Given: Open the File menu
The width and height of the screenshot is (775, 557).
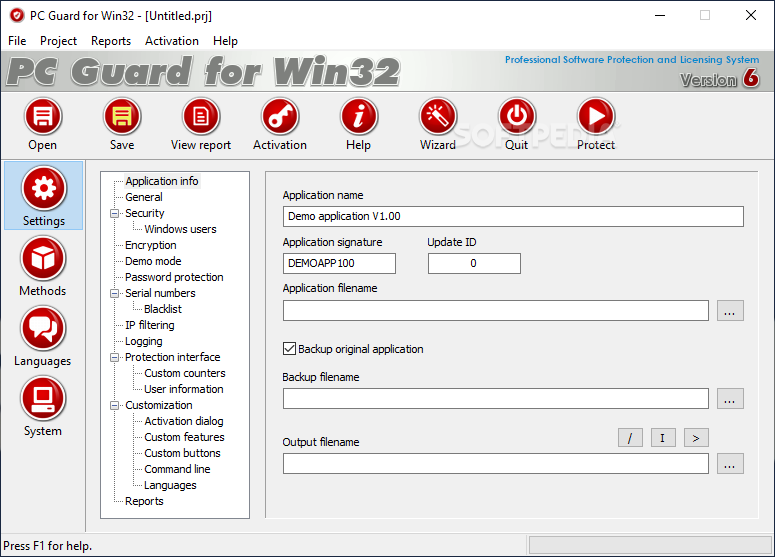Looking at the screenshot, I should point(17,41).
